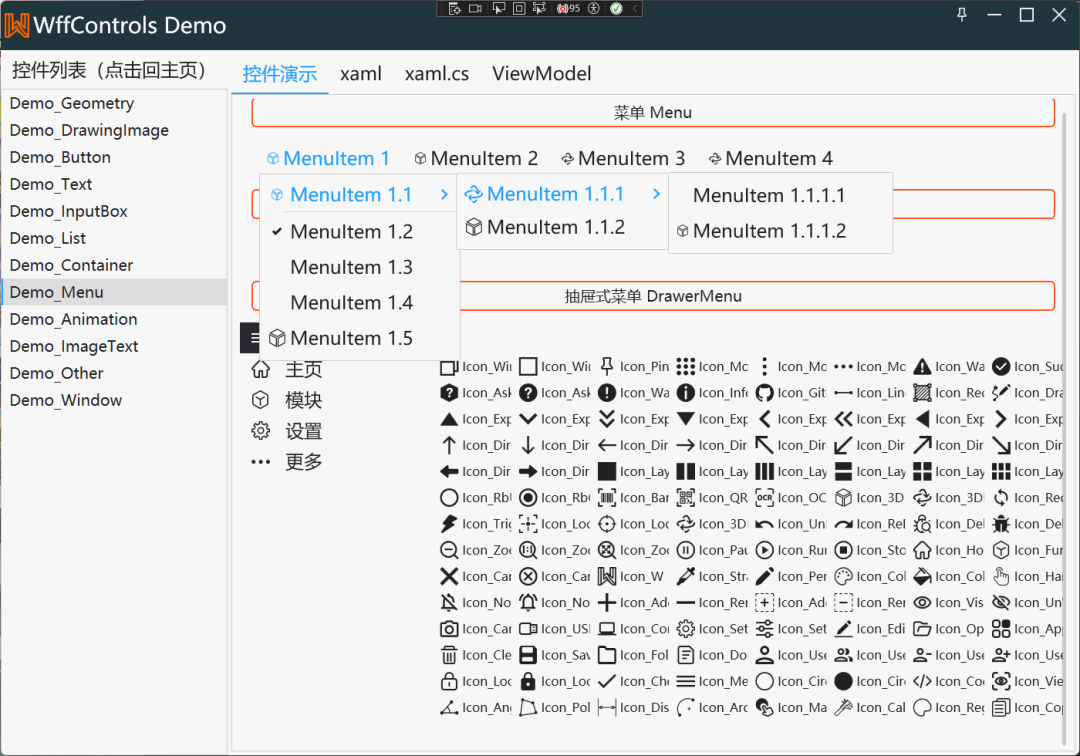Viewport: 1080px width, 756px height.
Task: Switch to the xaml.cs tab
Action: (x=436, y=74)
